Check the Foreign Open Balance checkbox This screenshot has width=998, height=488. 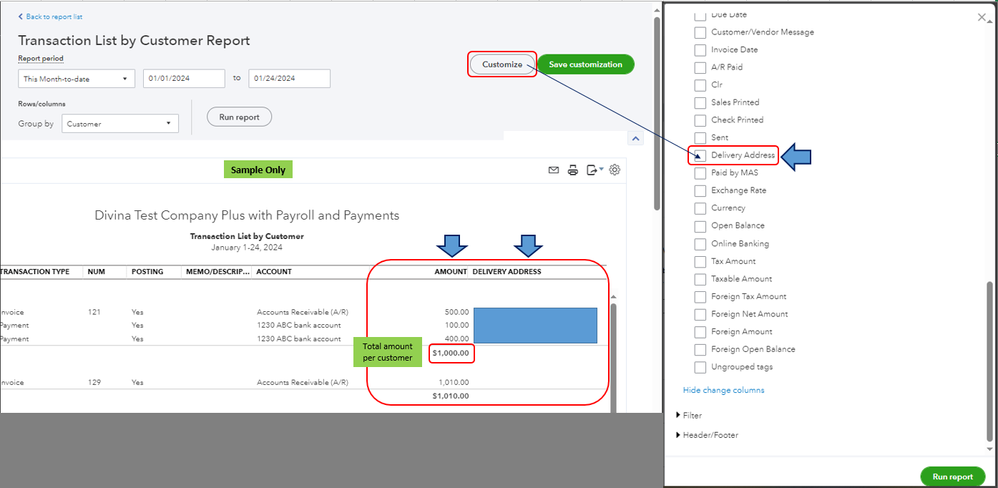pyautogui.click(x=700, y=349)
